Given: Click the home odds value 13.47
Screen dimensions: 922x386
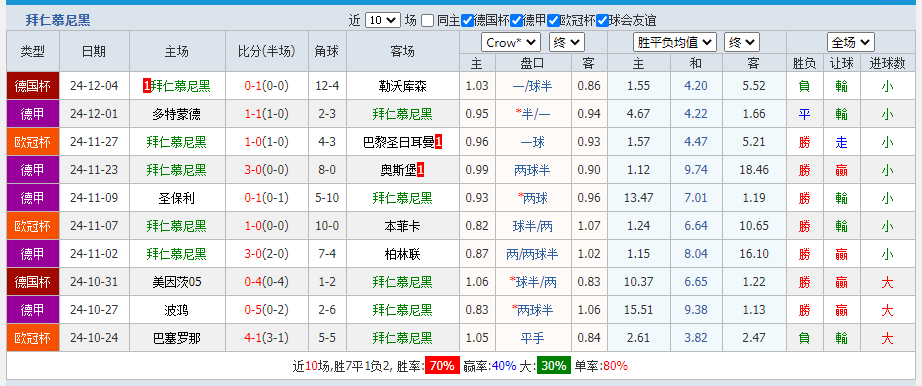Looking at the screenshot, I should (x=638, y=198).
